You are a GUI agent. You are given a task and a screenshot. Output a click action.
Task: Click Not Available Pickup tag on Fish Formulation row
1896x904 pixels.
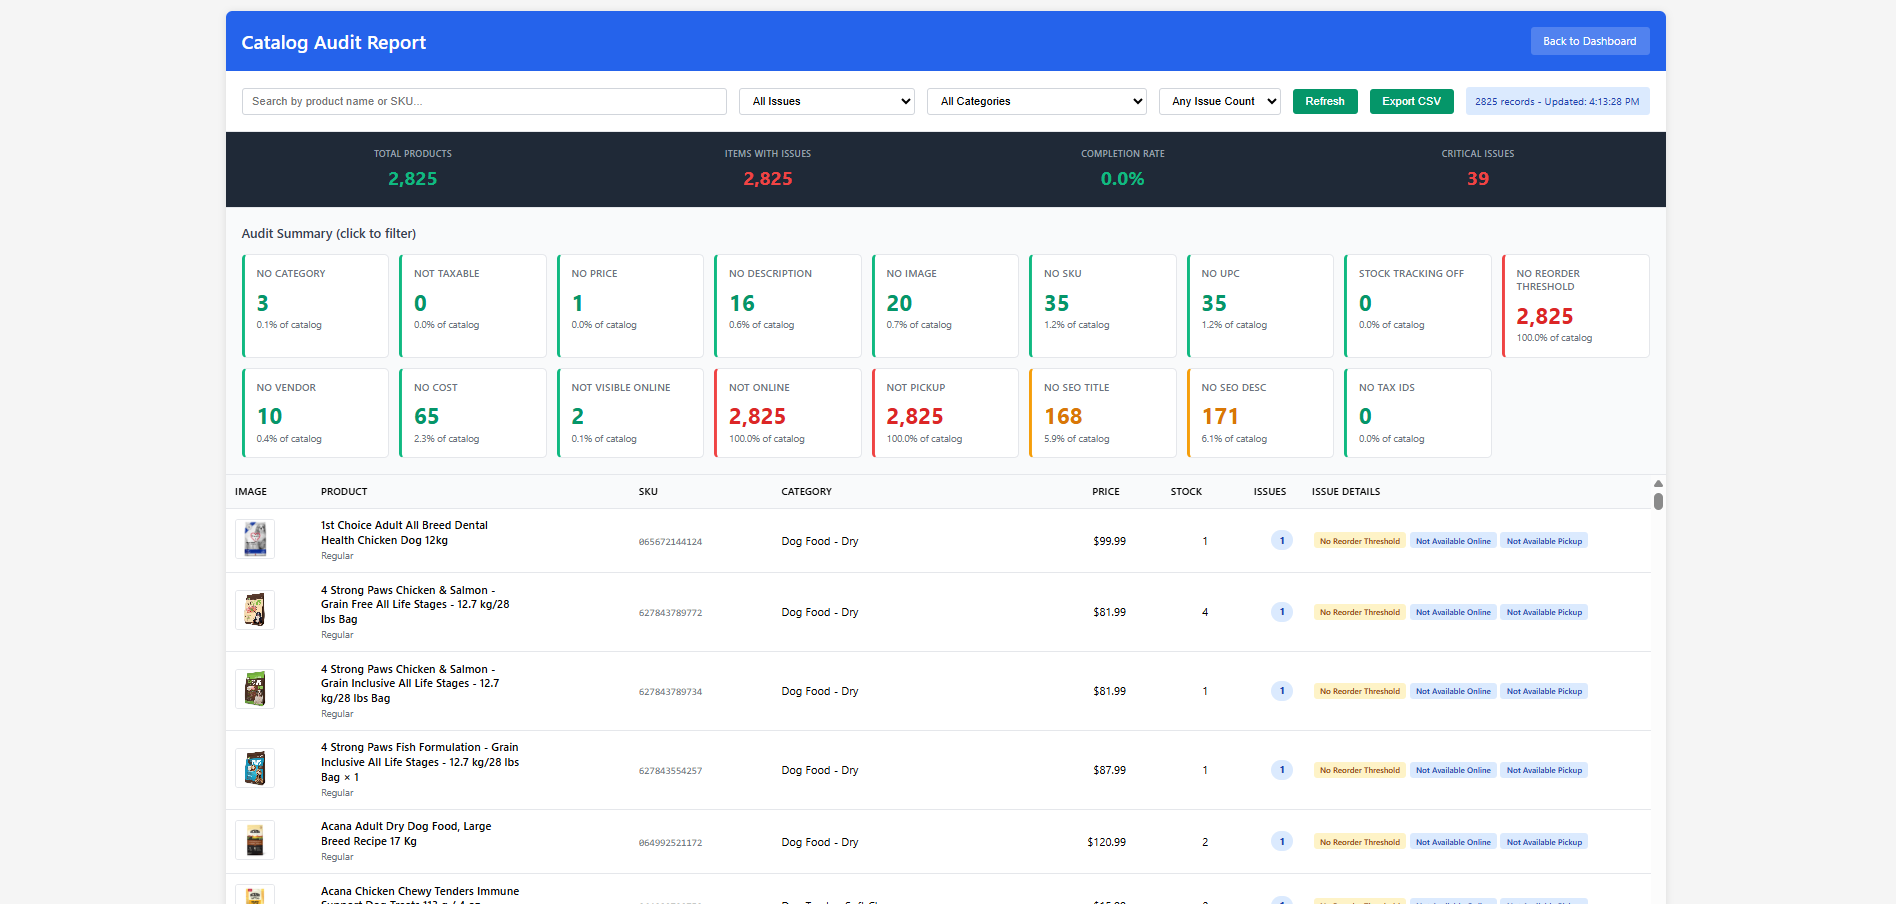(1544, 770)
